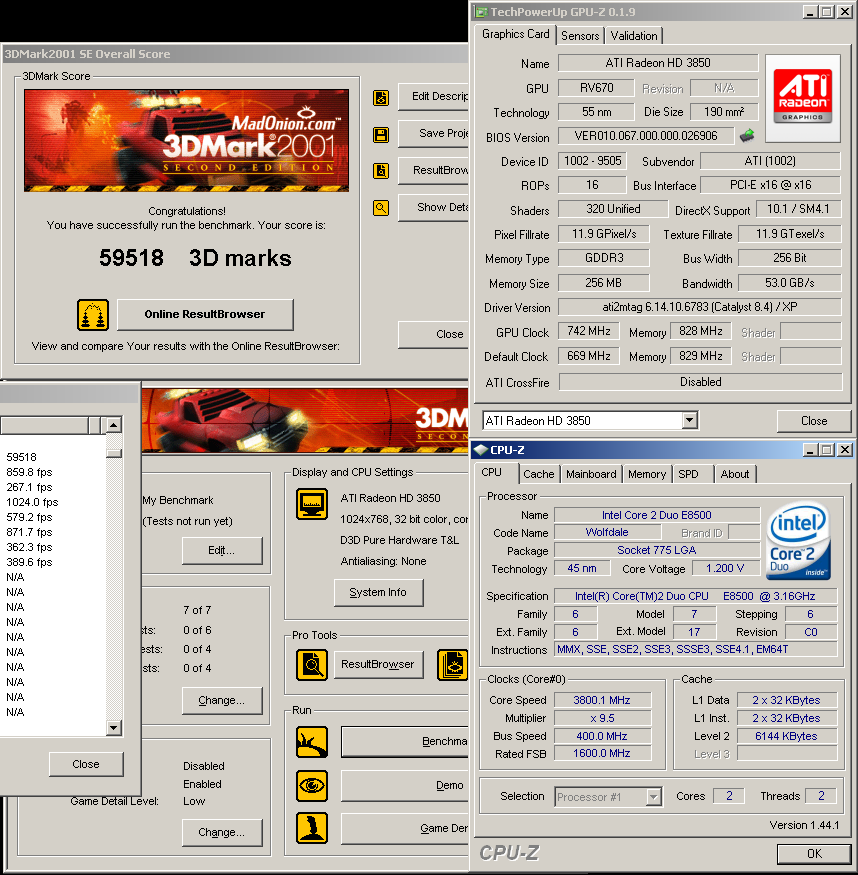Click the Demo button
This screenshot has width=858, height=875.
[x=405, y=785]
